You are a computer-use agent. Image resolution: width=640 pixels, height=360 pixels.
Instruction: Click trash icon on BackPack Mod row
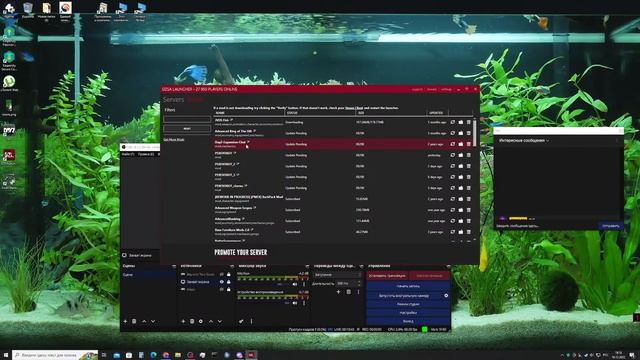pos(469,199)
